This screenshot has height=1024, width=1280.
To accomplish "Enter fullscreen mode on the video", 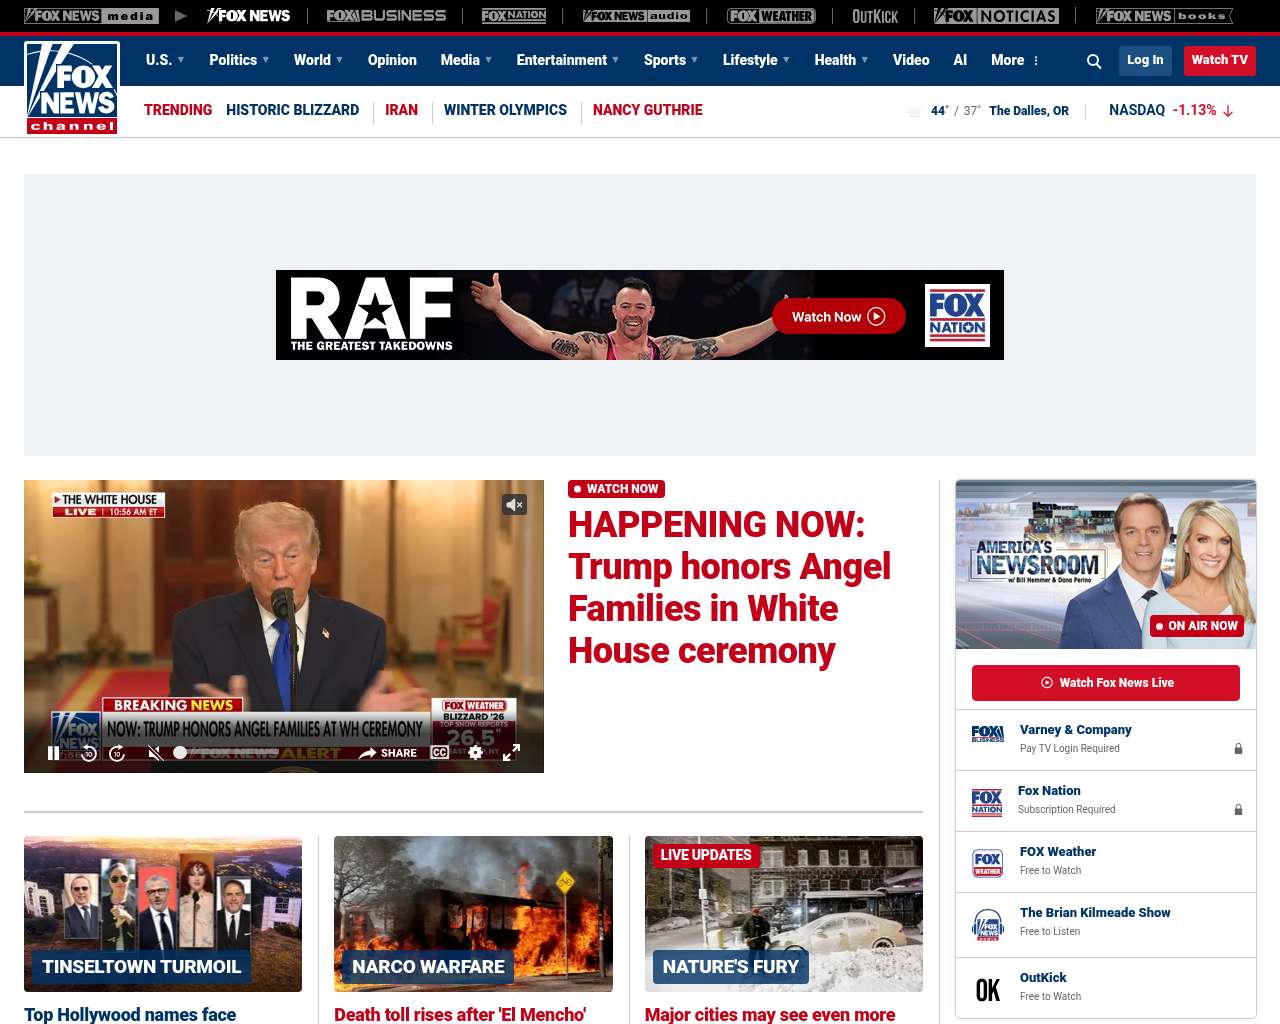I will click(x=511, y=752).
